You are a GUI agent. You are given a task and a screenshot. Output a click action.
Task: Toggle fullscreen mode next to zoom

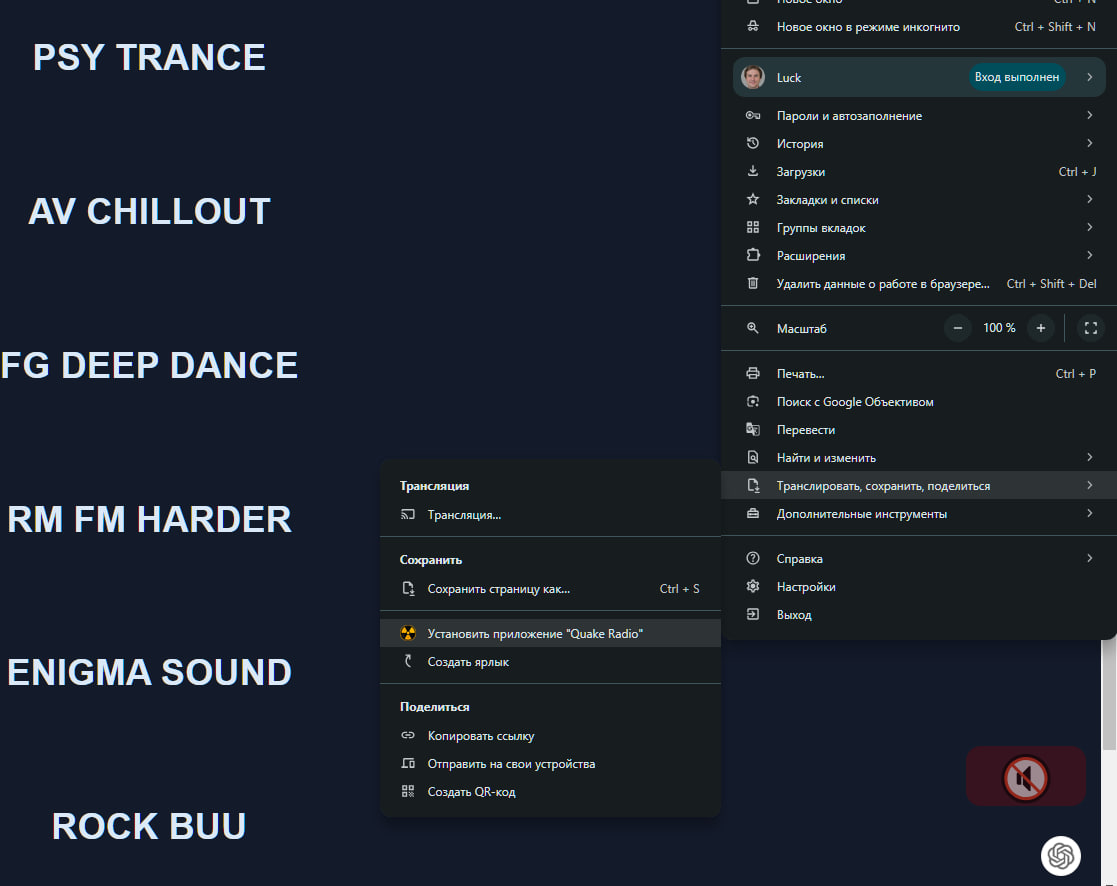(x=1091, y=328)
